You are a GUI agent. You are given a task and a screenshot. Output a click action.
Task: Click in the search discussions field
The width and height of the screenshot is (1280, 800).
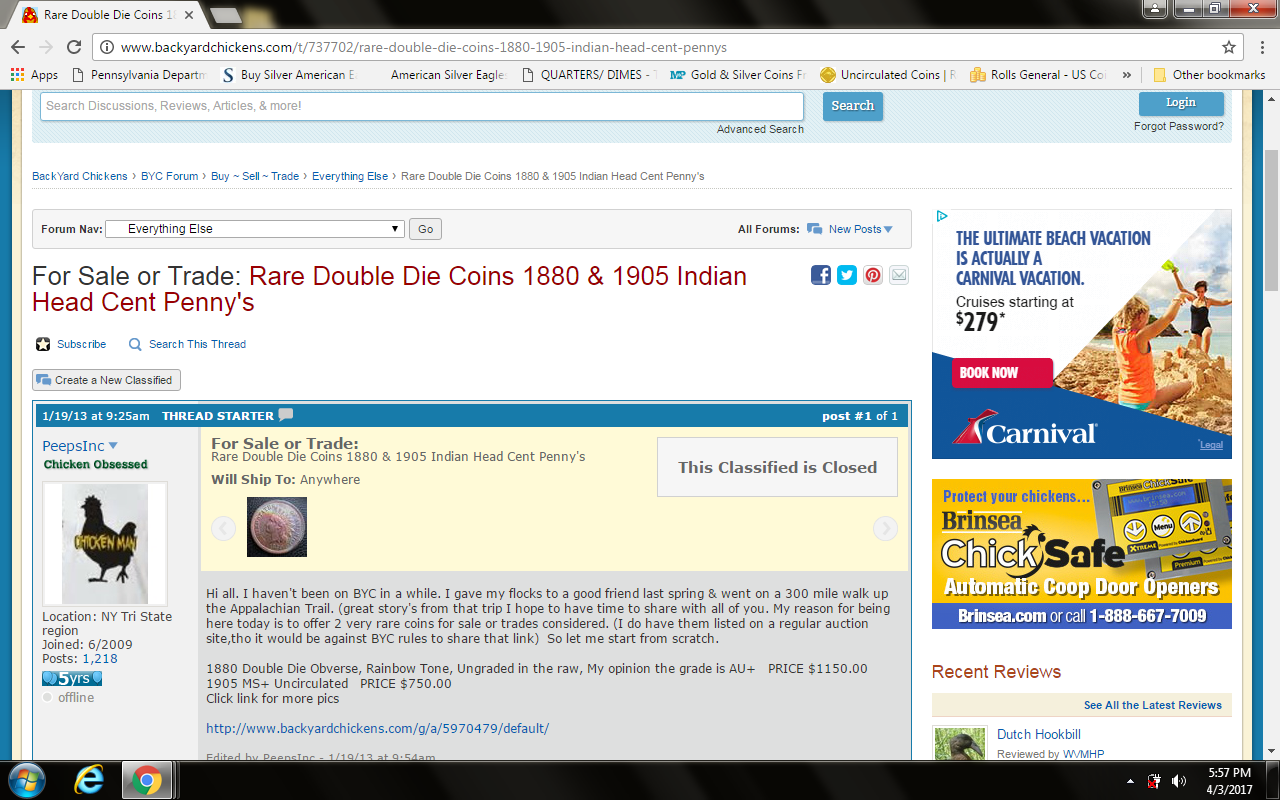pos(422,106)
